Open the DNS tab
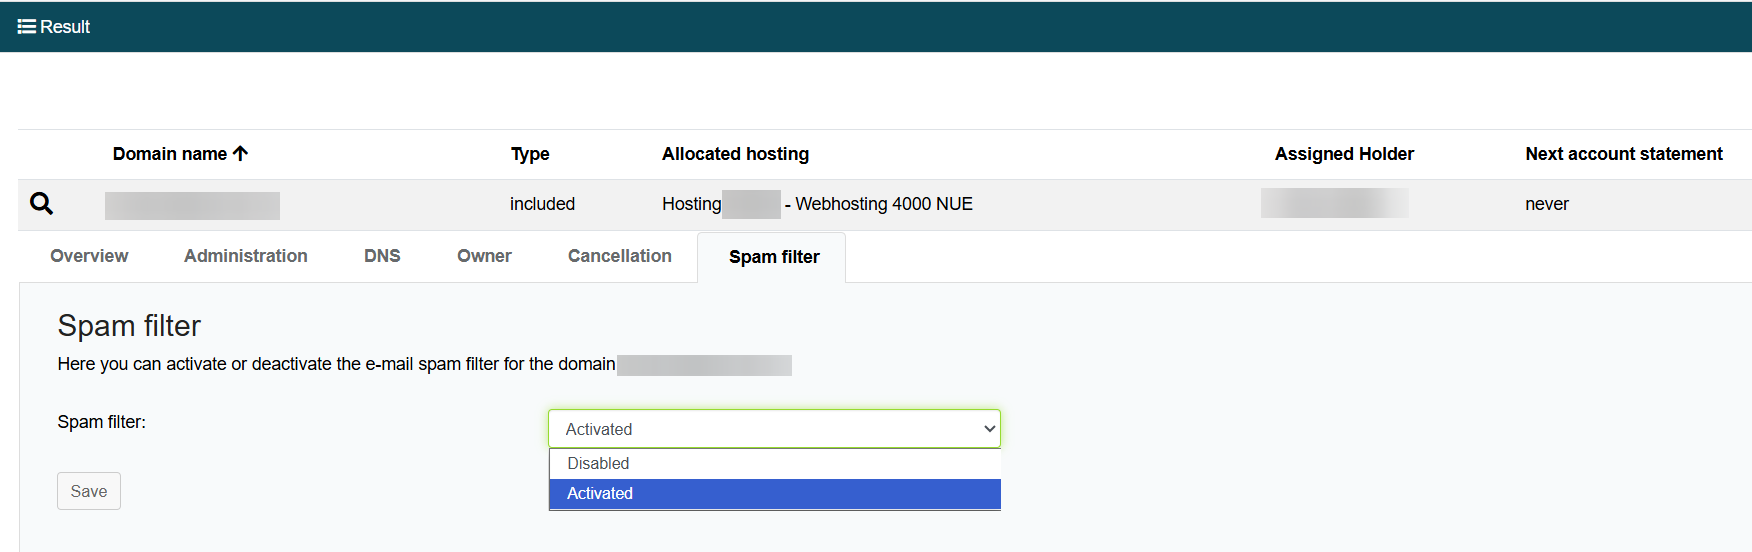 click(382, 256)
